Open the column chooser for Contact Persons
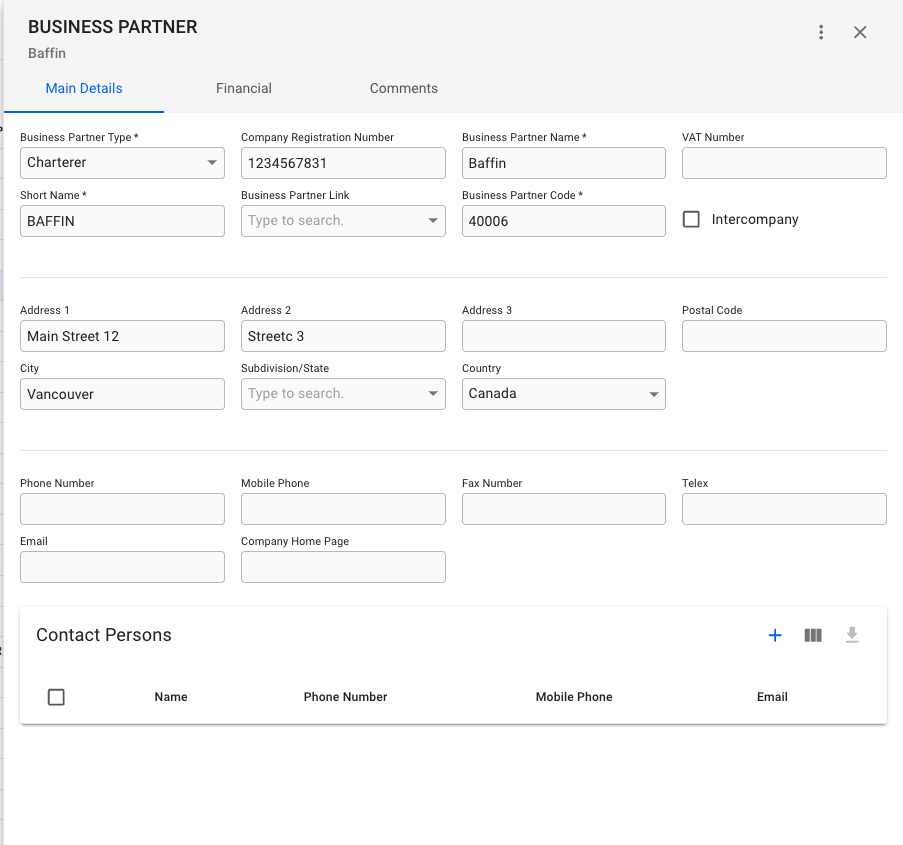Screen dimensions: 903x845 (813, 635)
